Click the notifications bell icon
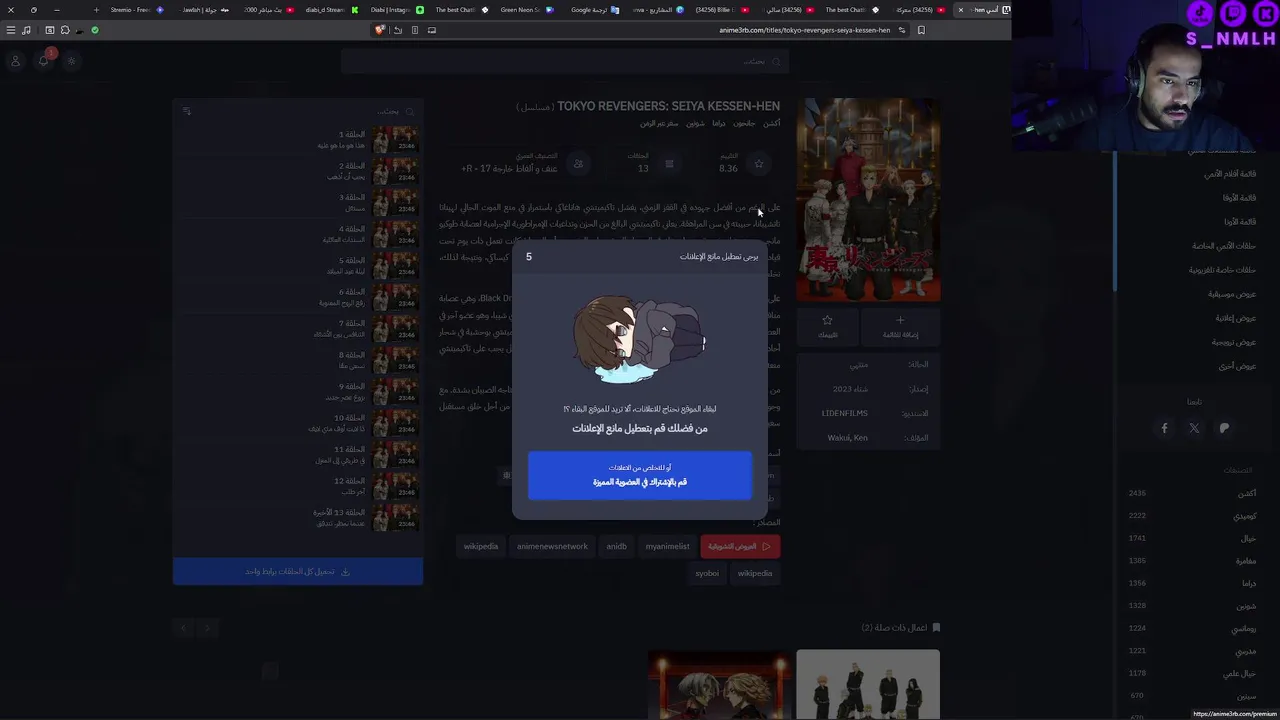The image size is (1280, 720). coord(43,61)
